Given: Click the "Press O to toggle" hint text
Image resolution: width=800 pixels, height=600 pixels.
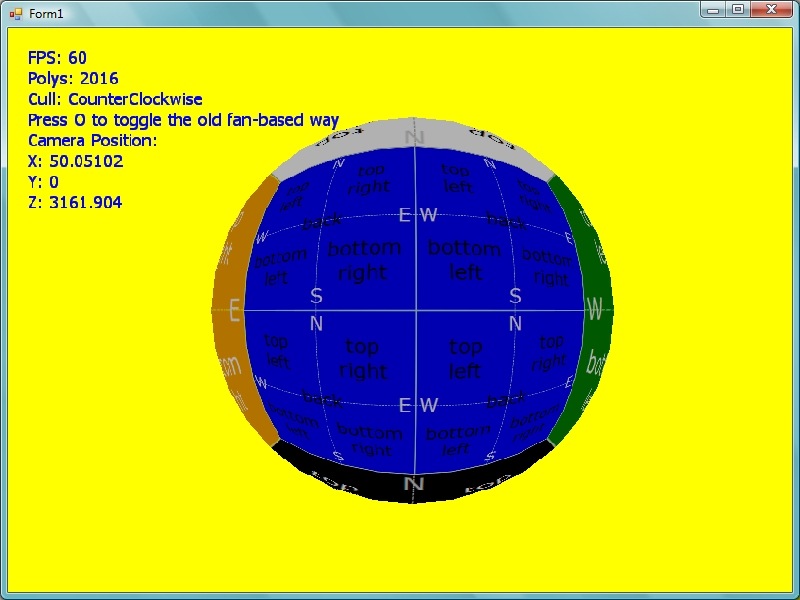Looking at the screenshot, I should (183, 120).
